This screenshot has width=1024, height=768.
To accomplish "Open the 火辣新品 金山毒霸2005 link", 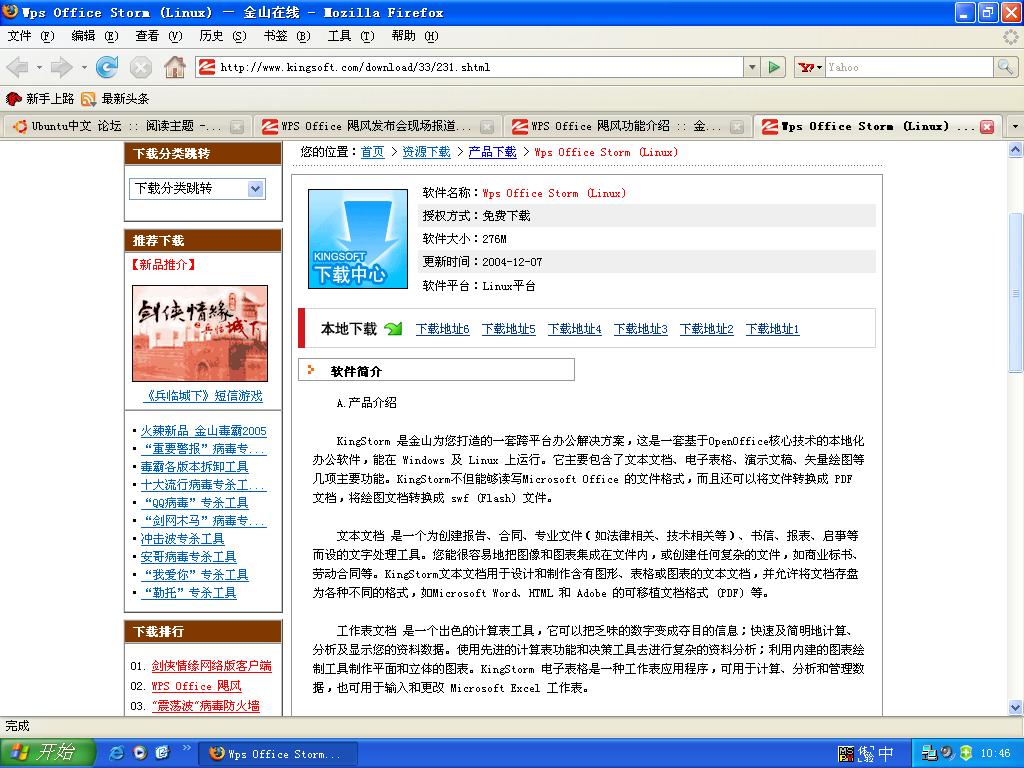I will coord(204,431).
